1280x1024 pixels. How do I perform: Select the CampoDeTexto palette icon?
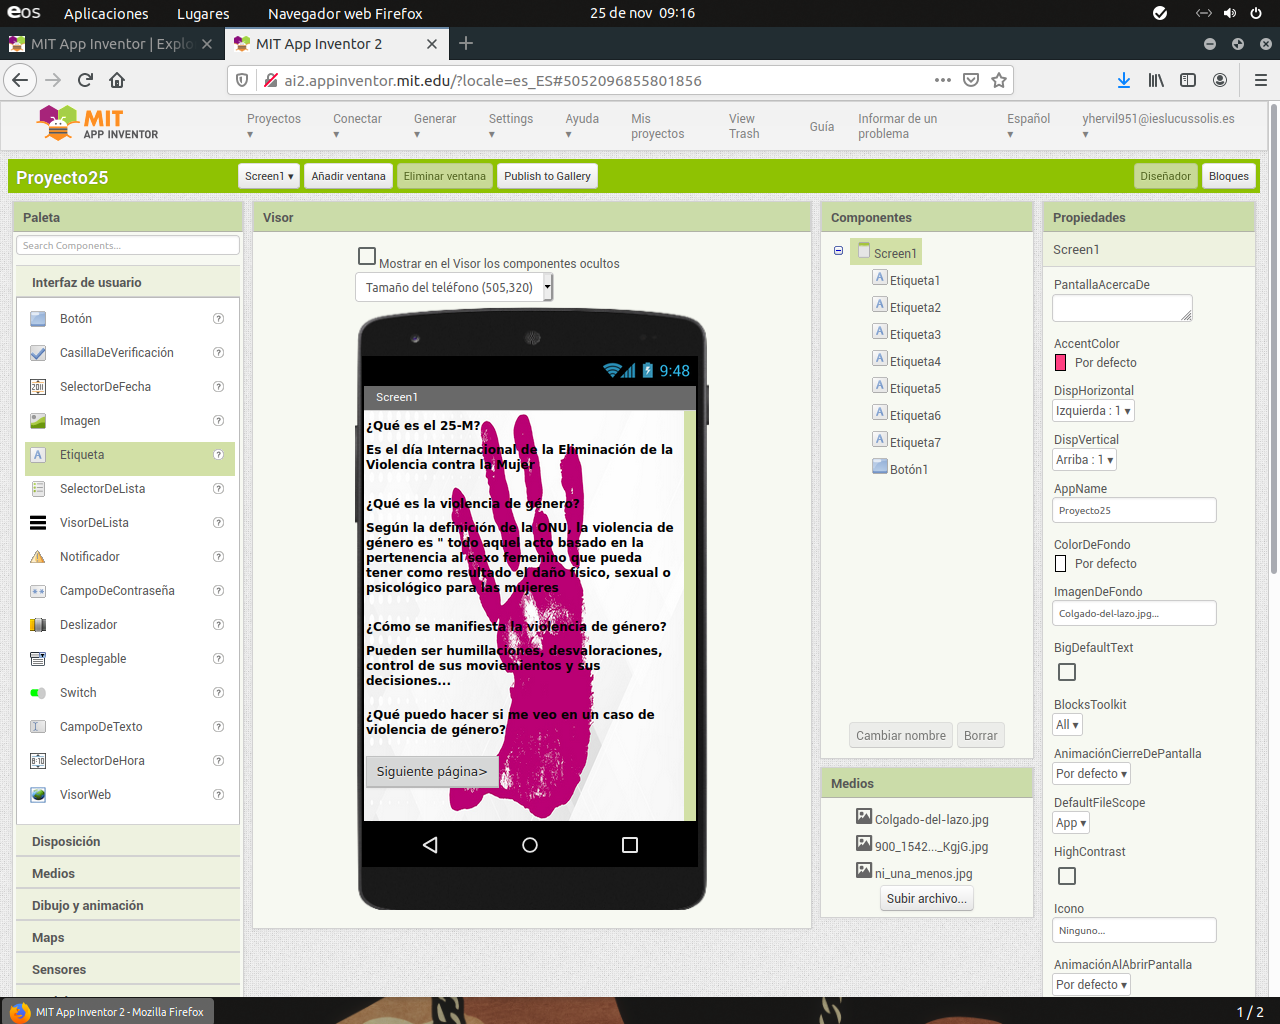38,727
